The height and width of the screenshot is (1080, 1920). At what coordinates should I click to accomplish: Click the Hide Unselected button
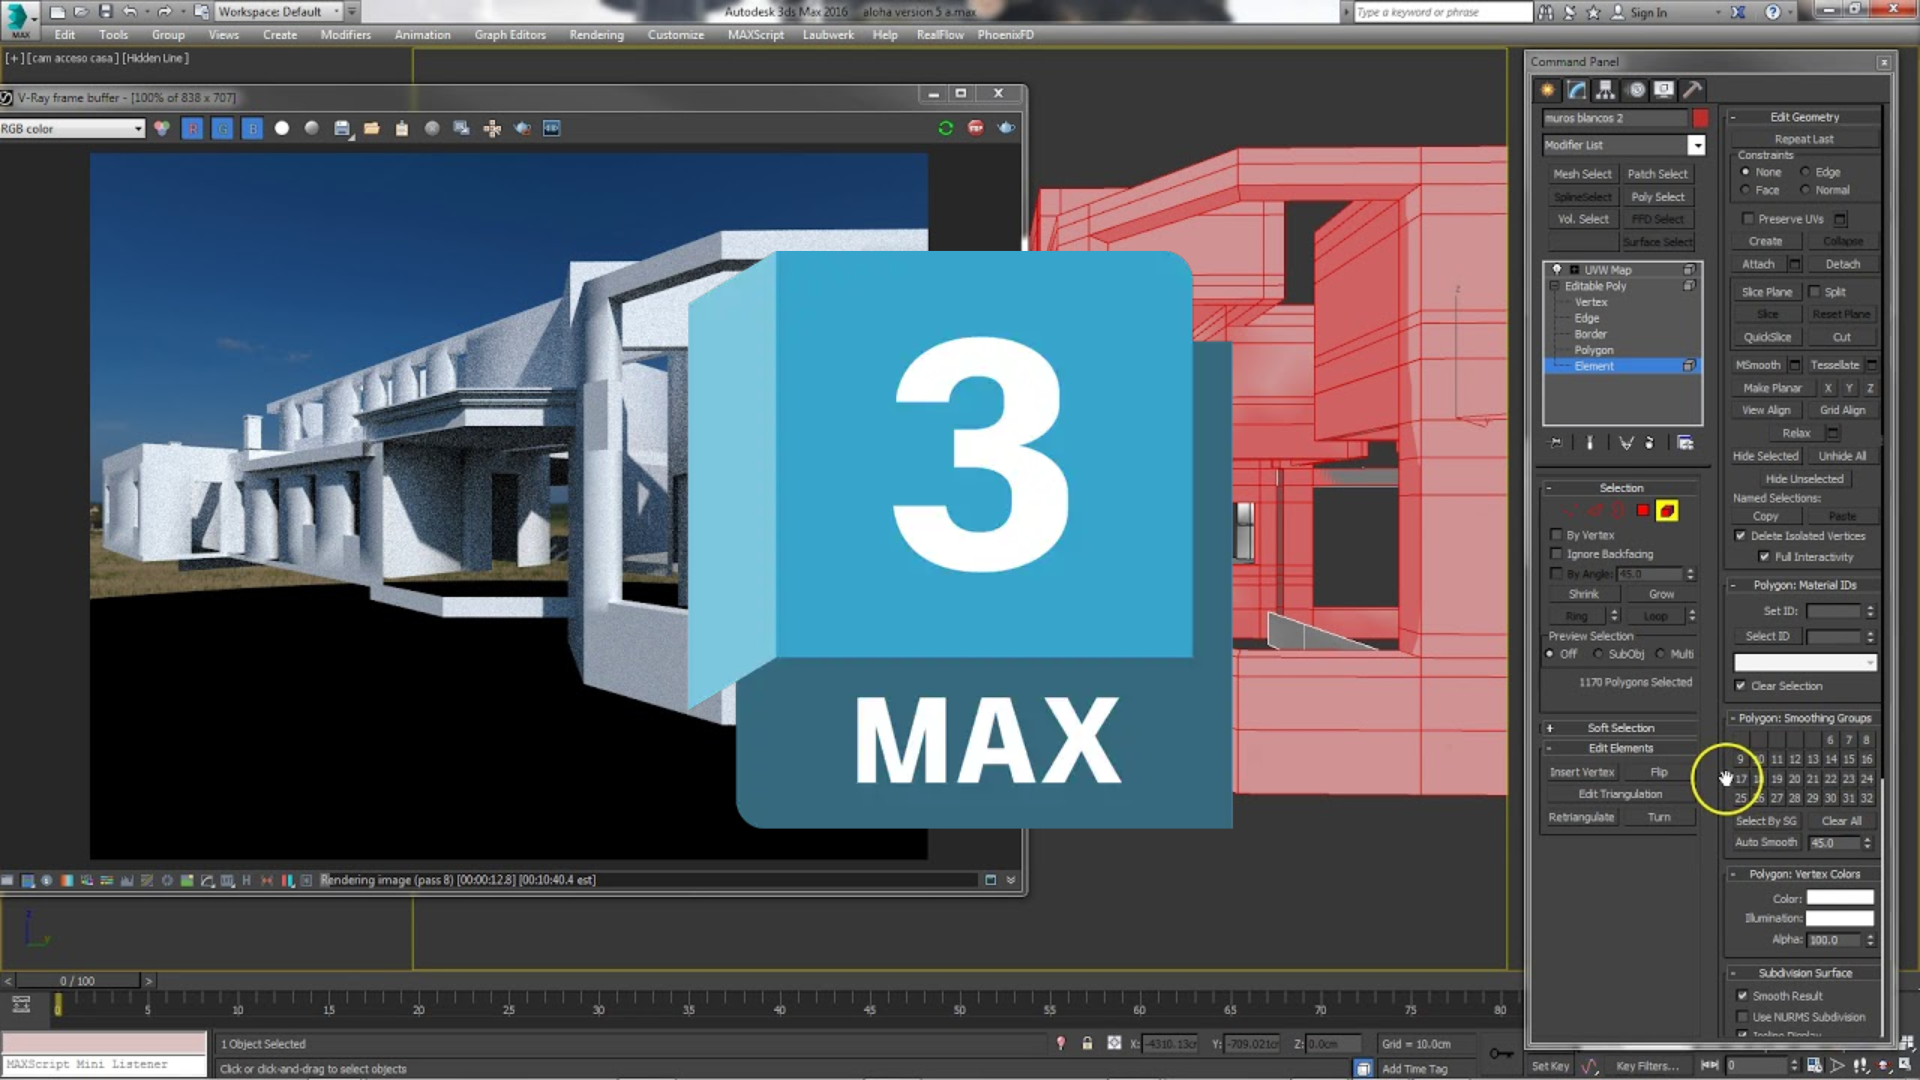click(x=1804, y=479)
